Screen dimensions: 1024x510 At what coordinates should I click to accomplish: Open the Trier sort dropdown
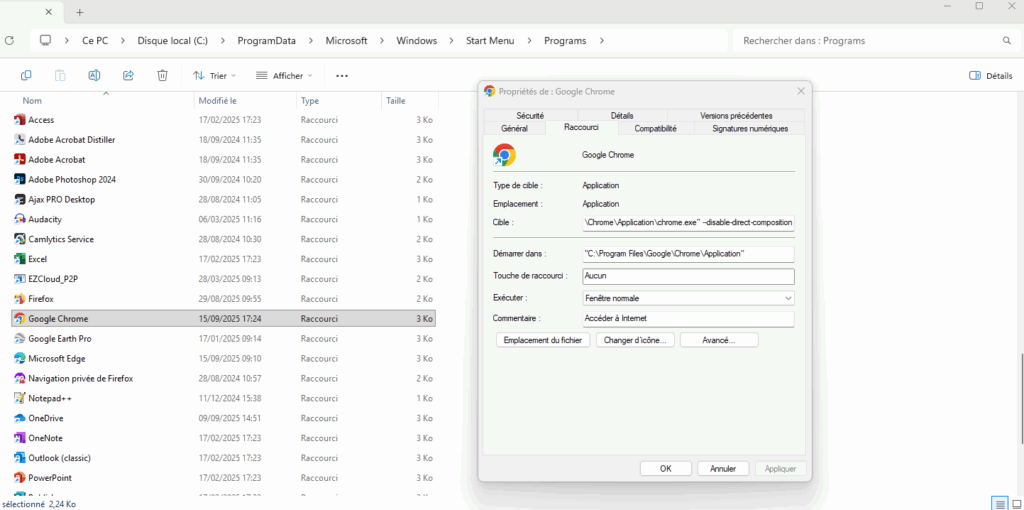pyautogui.click(x=214, y=76)
